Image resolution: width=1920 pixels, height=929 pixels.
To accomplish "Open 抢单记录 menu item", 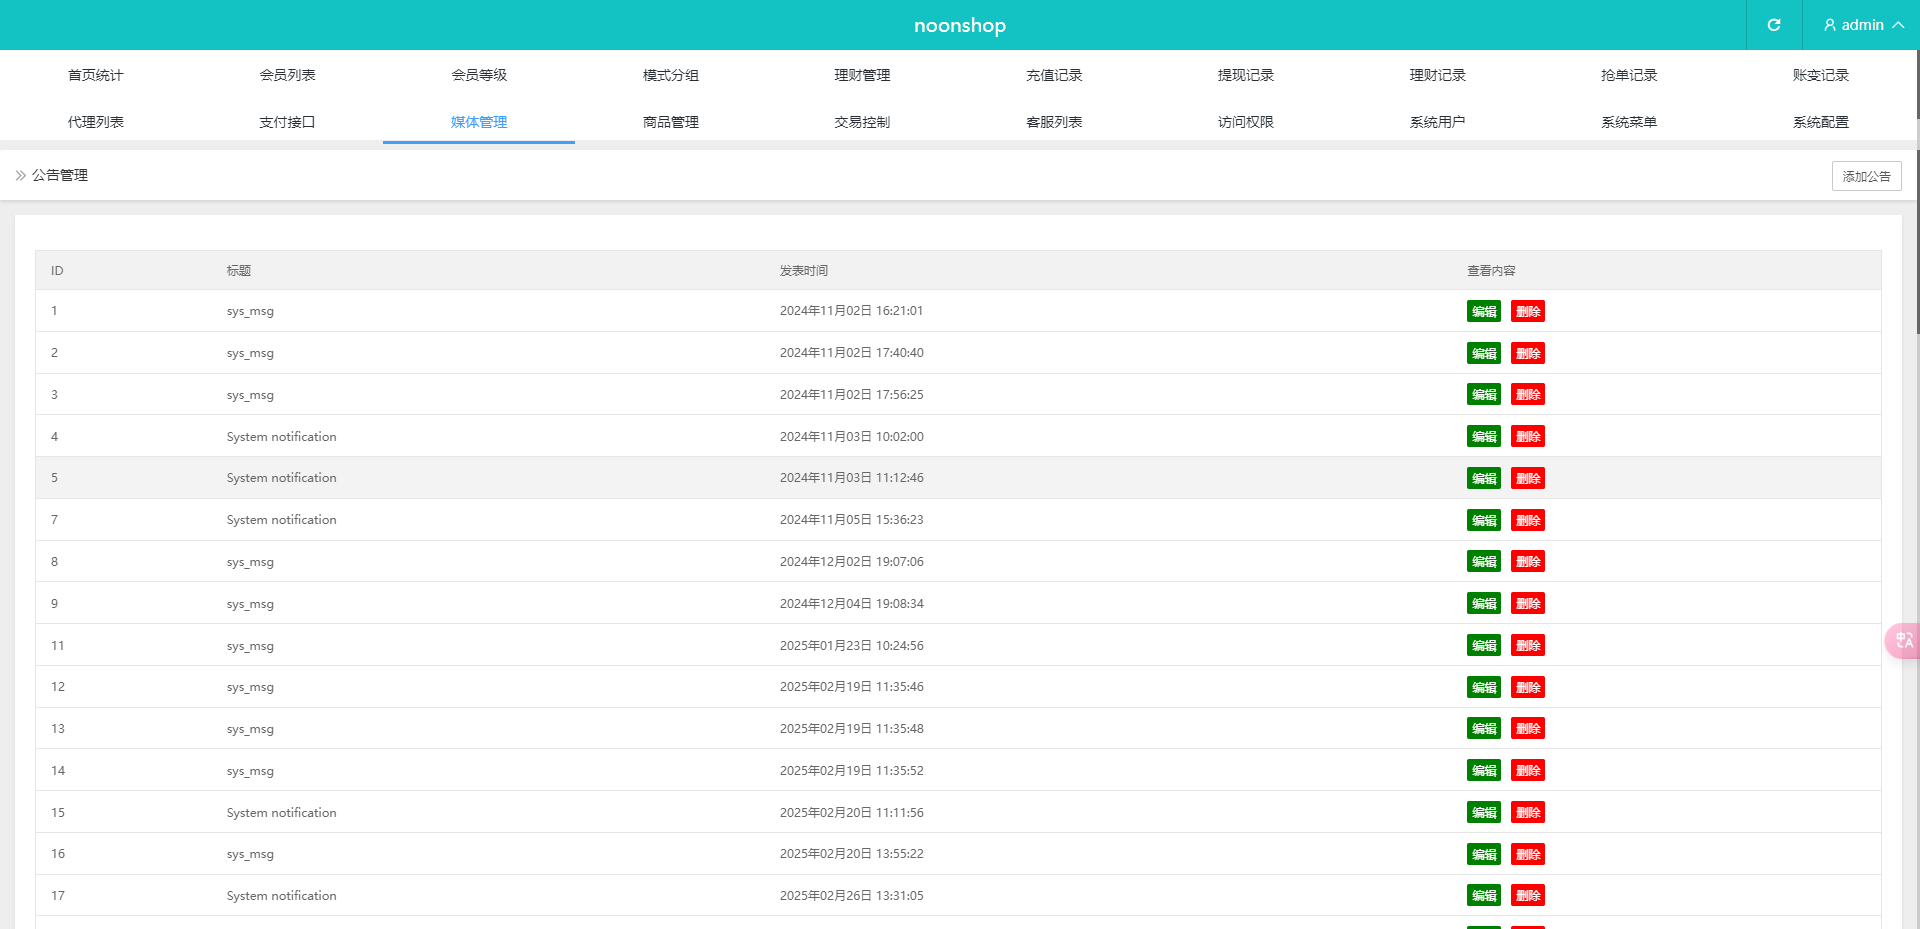I will [x=1629, y=75].
